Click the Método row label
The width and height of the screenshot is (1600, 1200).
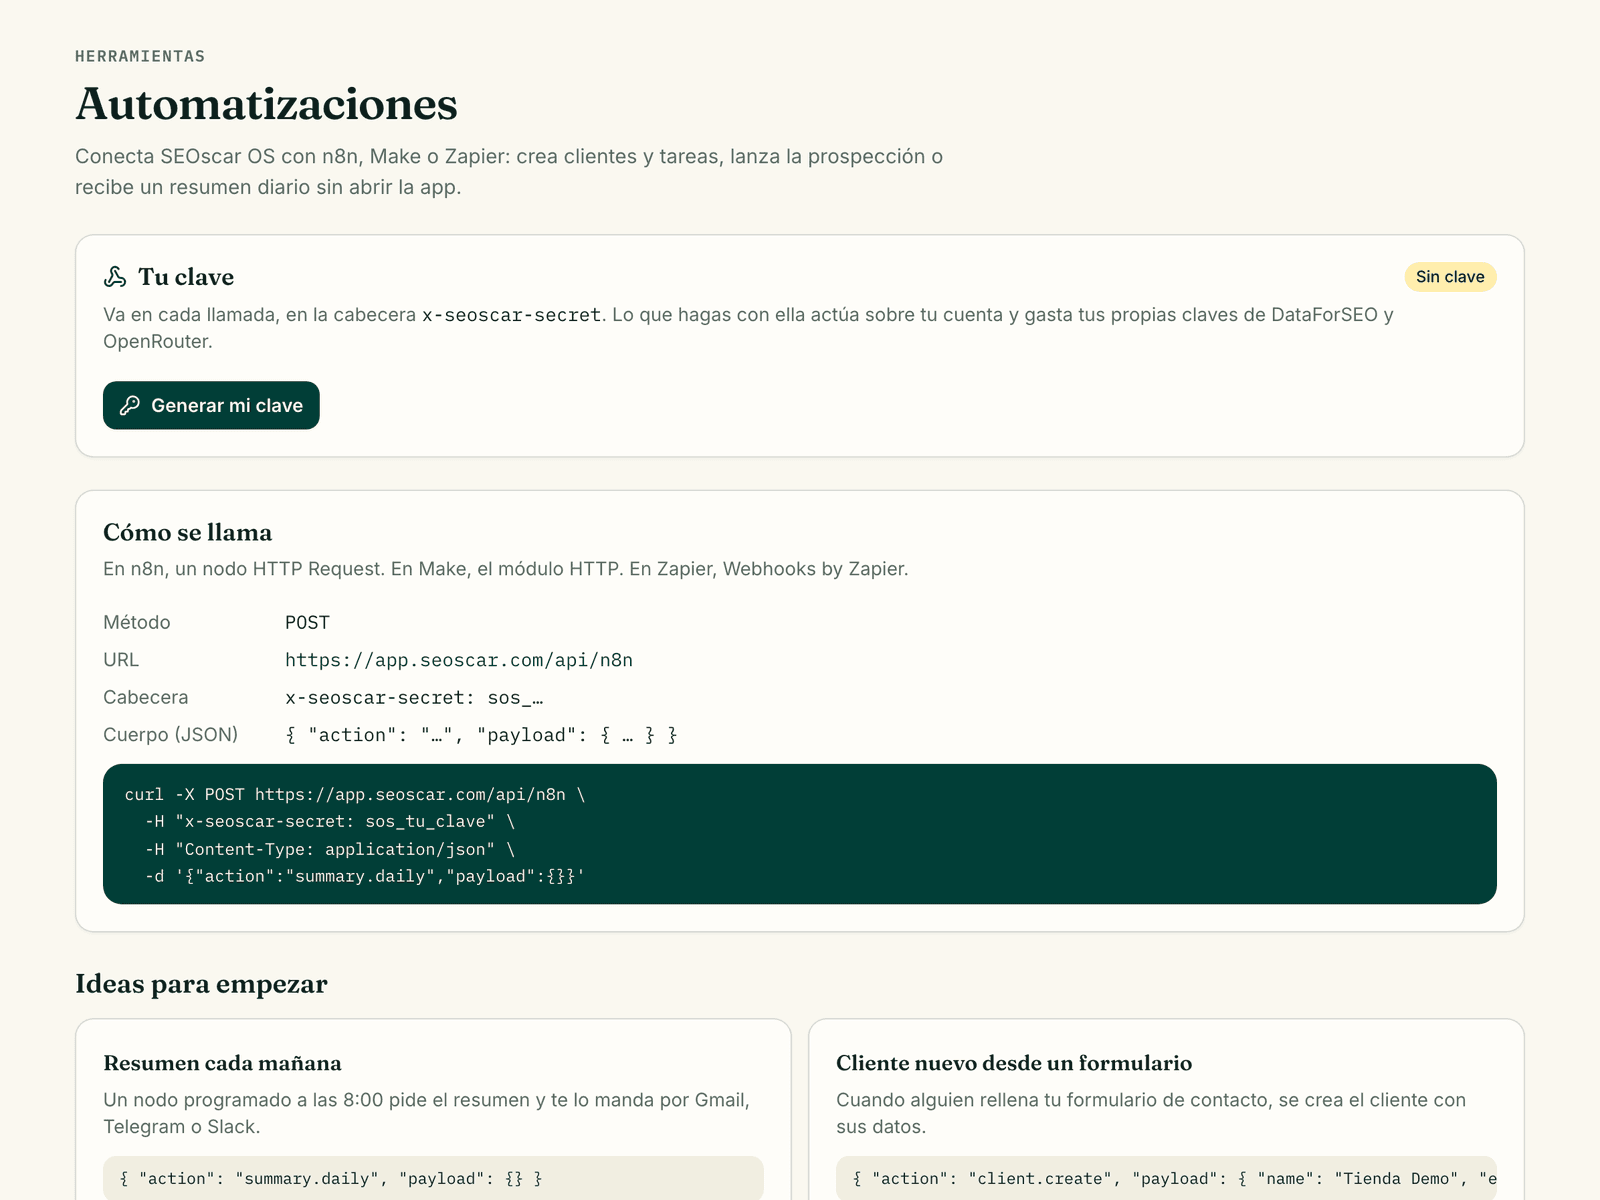(x=137, y=622)
